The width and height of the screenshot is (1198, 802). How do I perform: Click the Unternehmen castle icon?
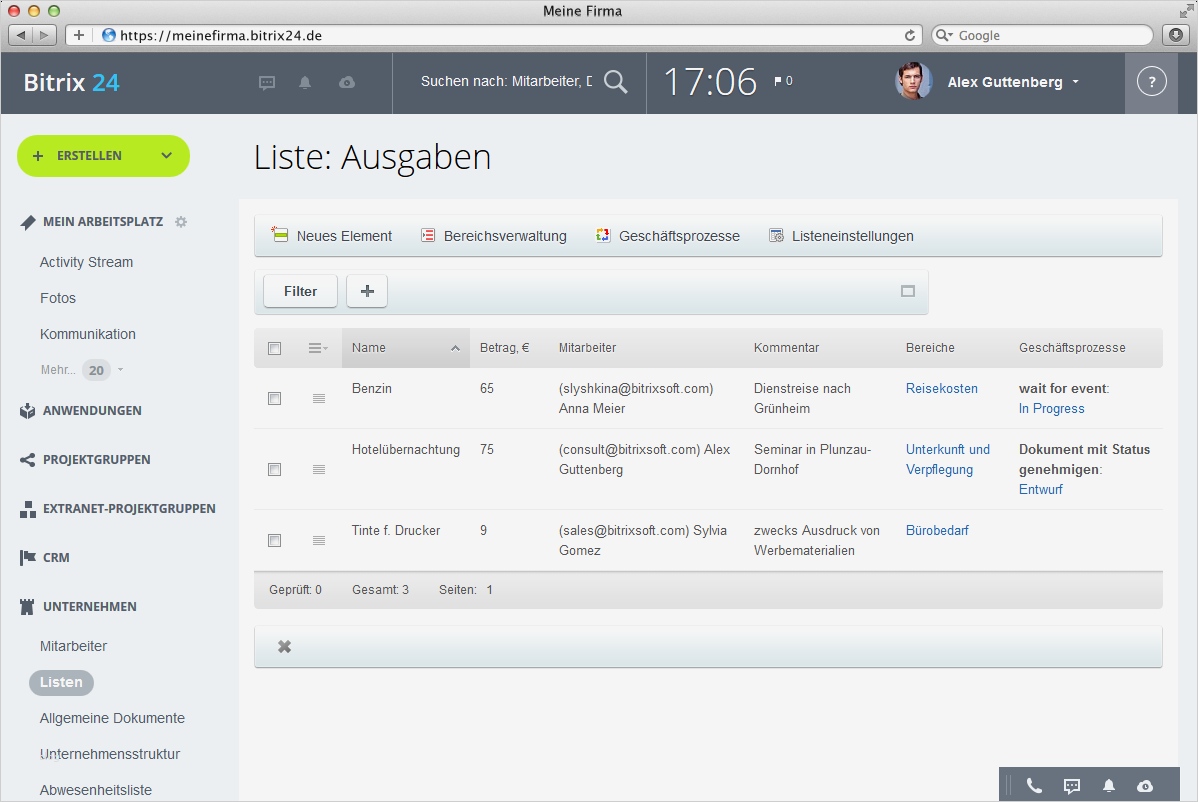click(x=28, y=606)
